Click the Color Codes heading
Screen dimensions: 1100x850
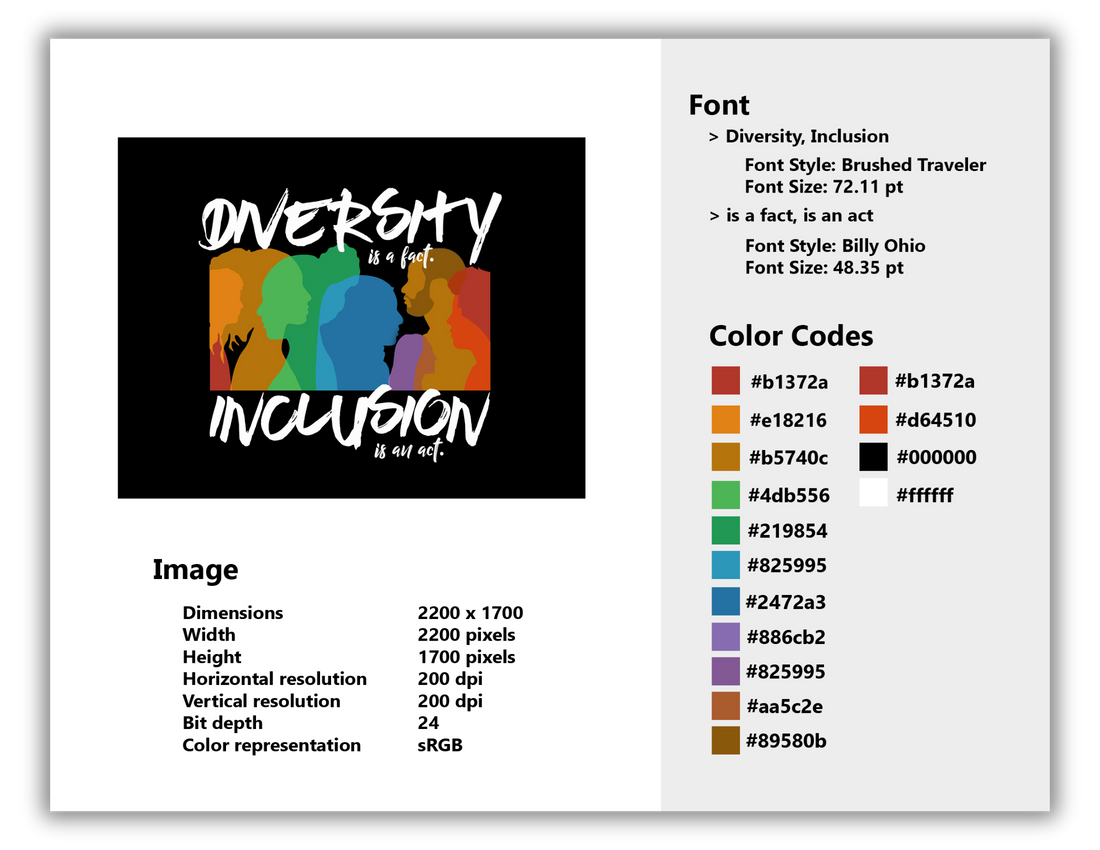tap(791, 336)
